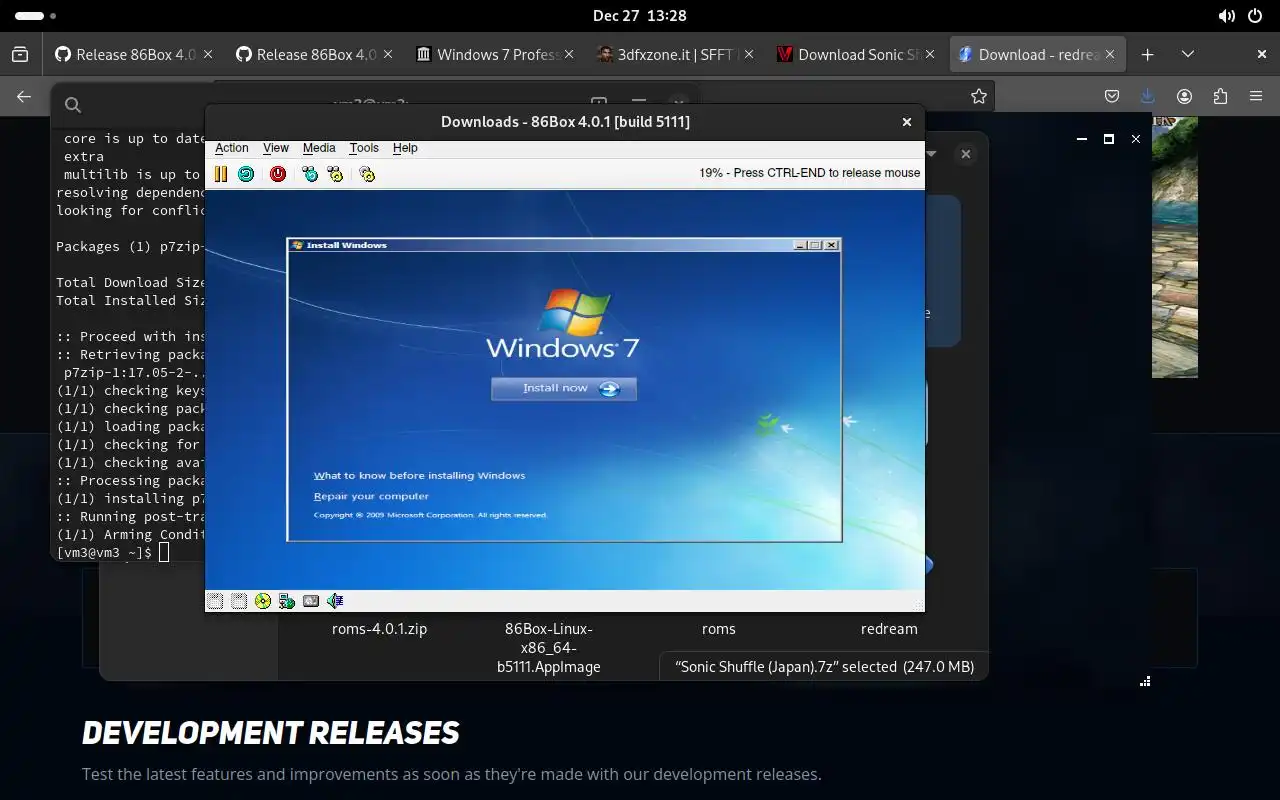The height and width of the screenshot is (800, 1280).
Task: Send Ctrl+Alt+Del using the toolbar icon
Action: [310, 174]
